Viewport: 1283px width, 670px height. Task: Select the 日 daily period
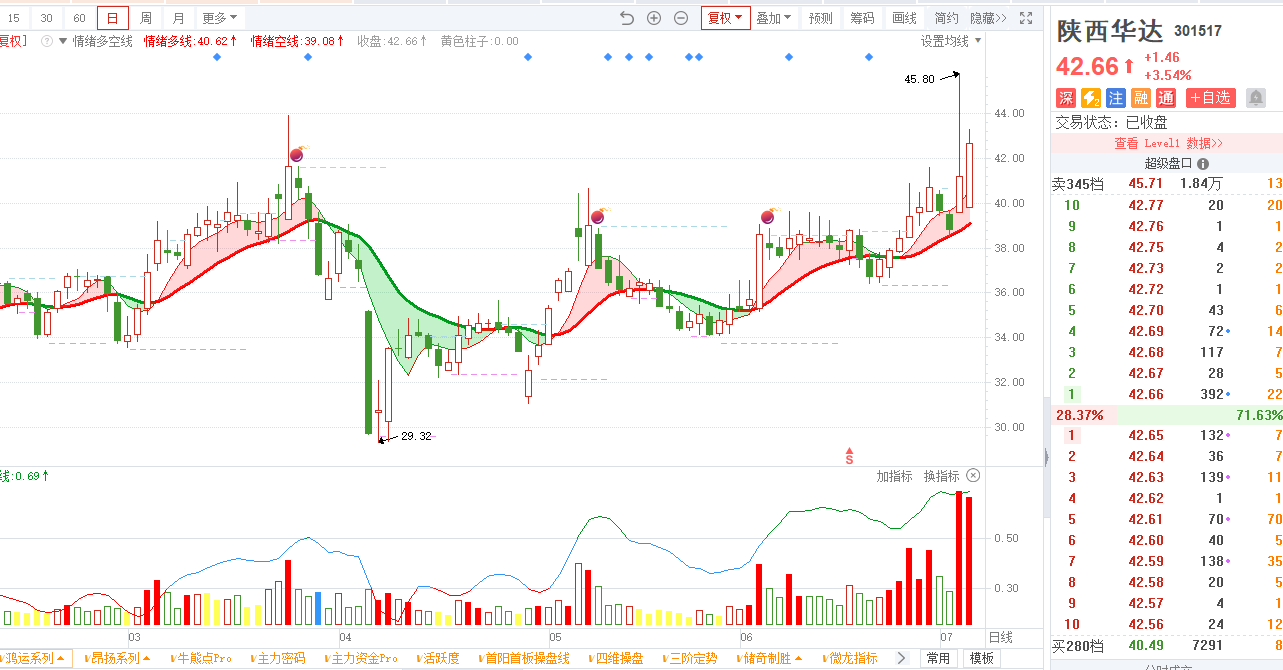(113, 18)
